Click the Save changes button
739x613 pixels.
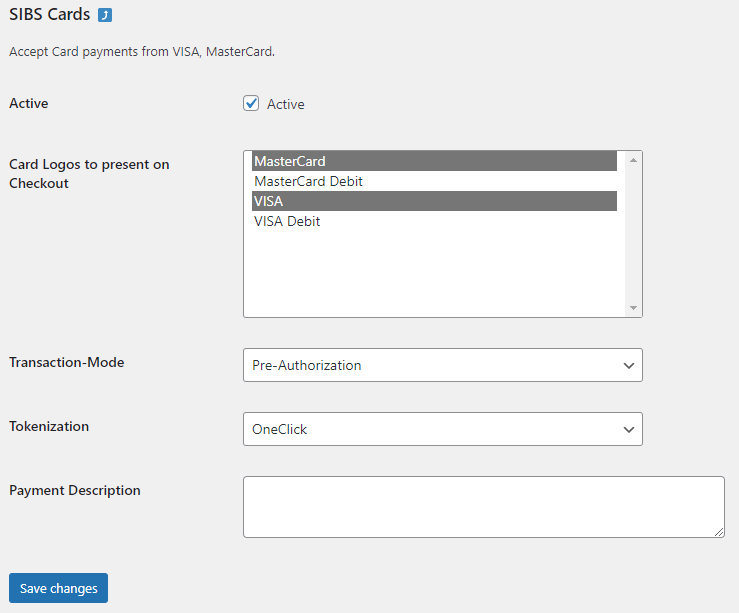click(x=58, y=588)
